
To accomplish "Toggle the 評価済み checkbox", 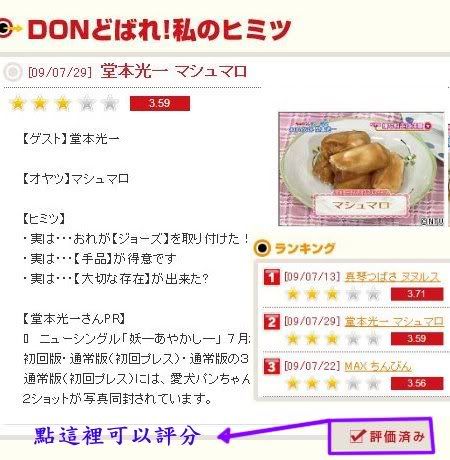I will (x=356, y=436).
